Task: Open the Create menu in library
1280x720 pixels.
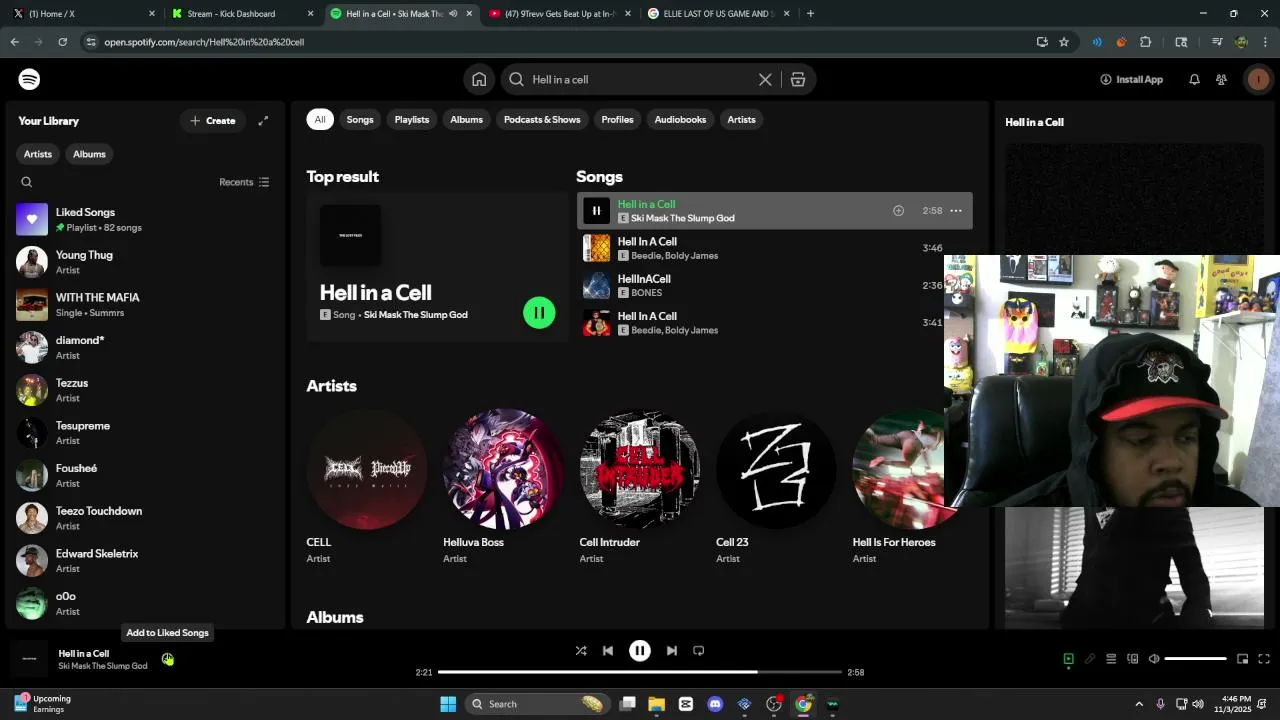Action: click(x=213, y=121)
